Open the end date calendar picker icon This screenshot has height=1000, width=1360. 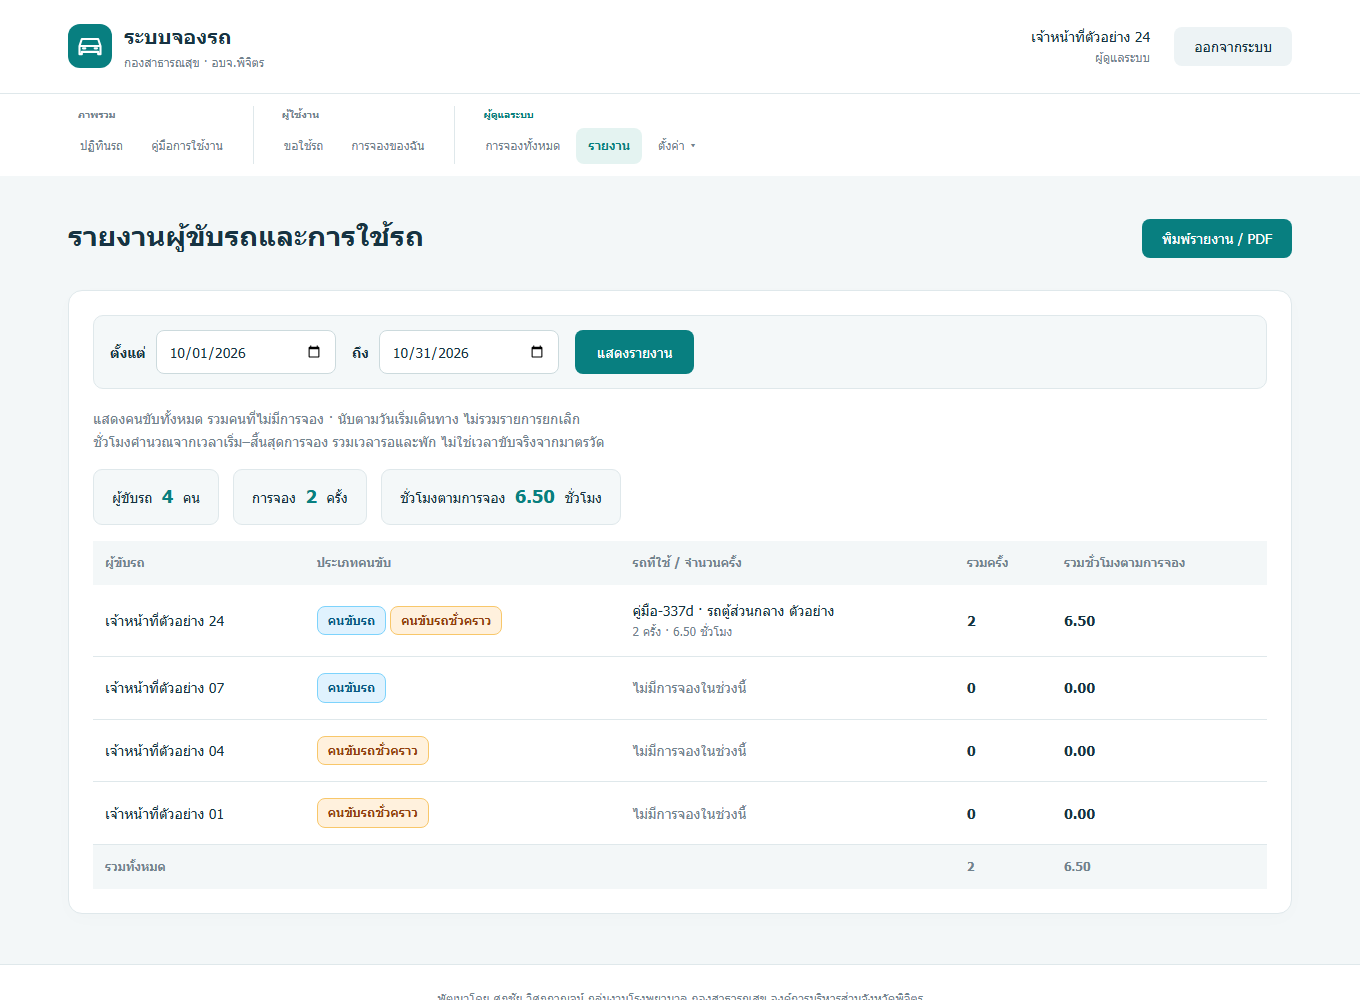pyautogui.click(x=537, y=352)
